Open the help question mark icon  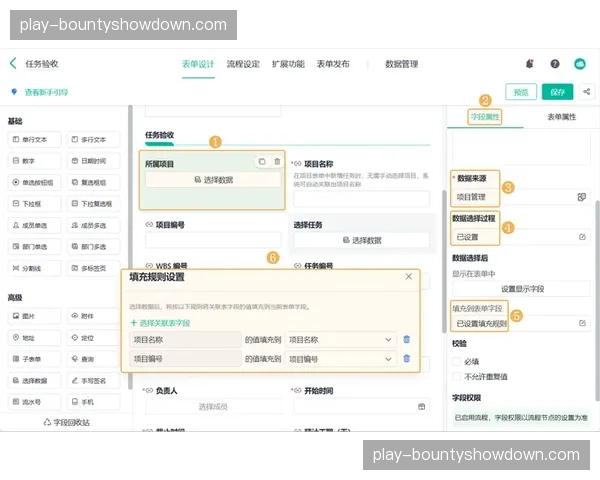pyautogui.click(x=554, y=64)
